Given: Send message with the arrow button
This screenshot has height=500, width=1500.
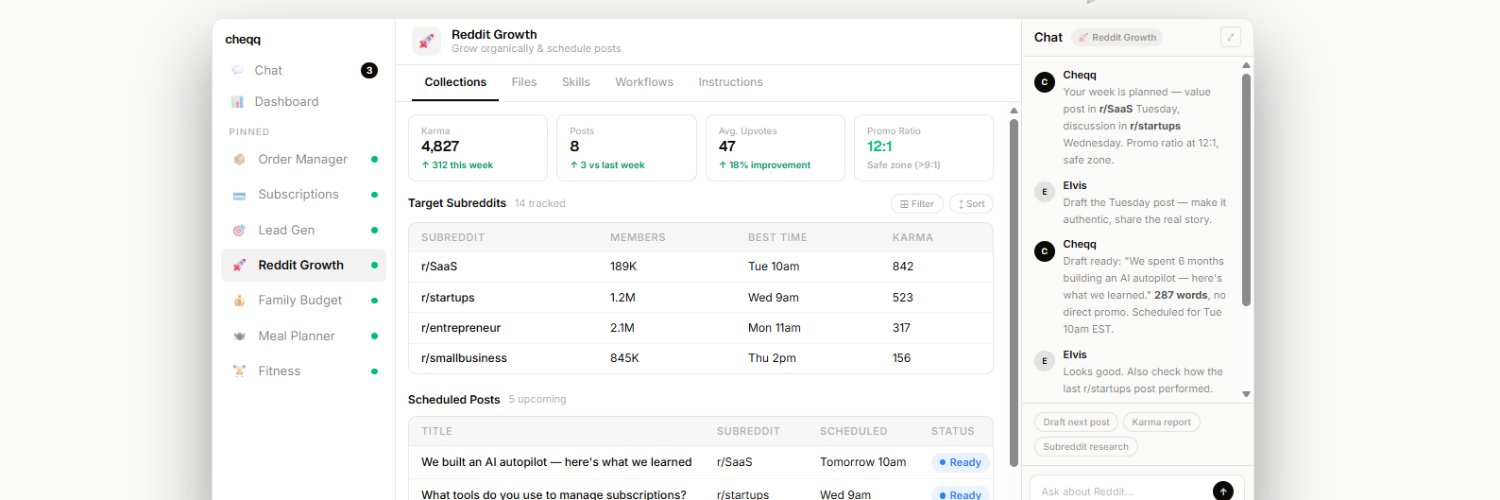Looking at the screenshot, I should tap(1223, 491).
